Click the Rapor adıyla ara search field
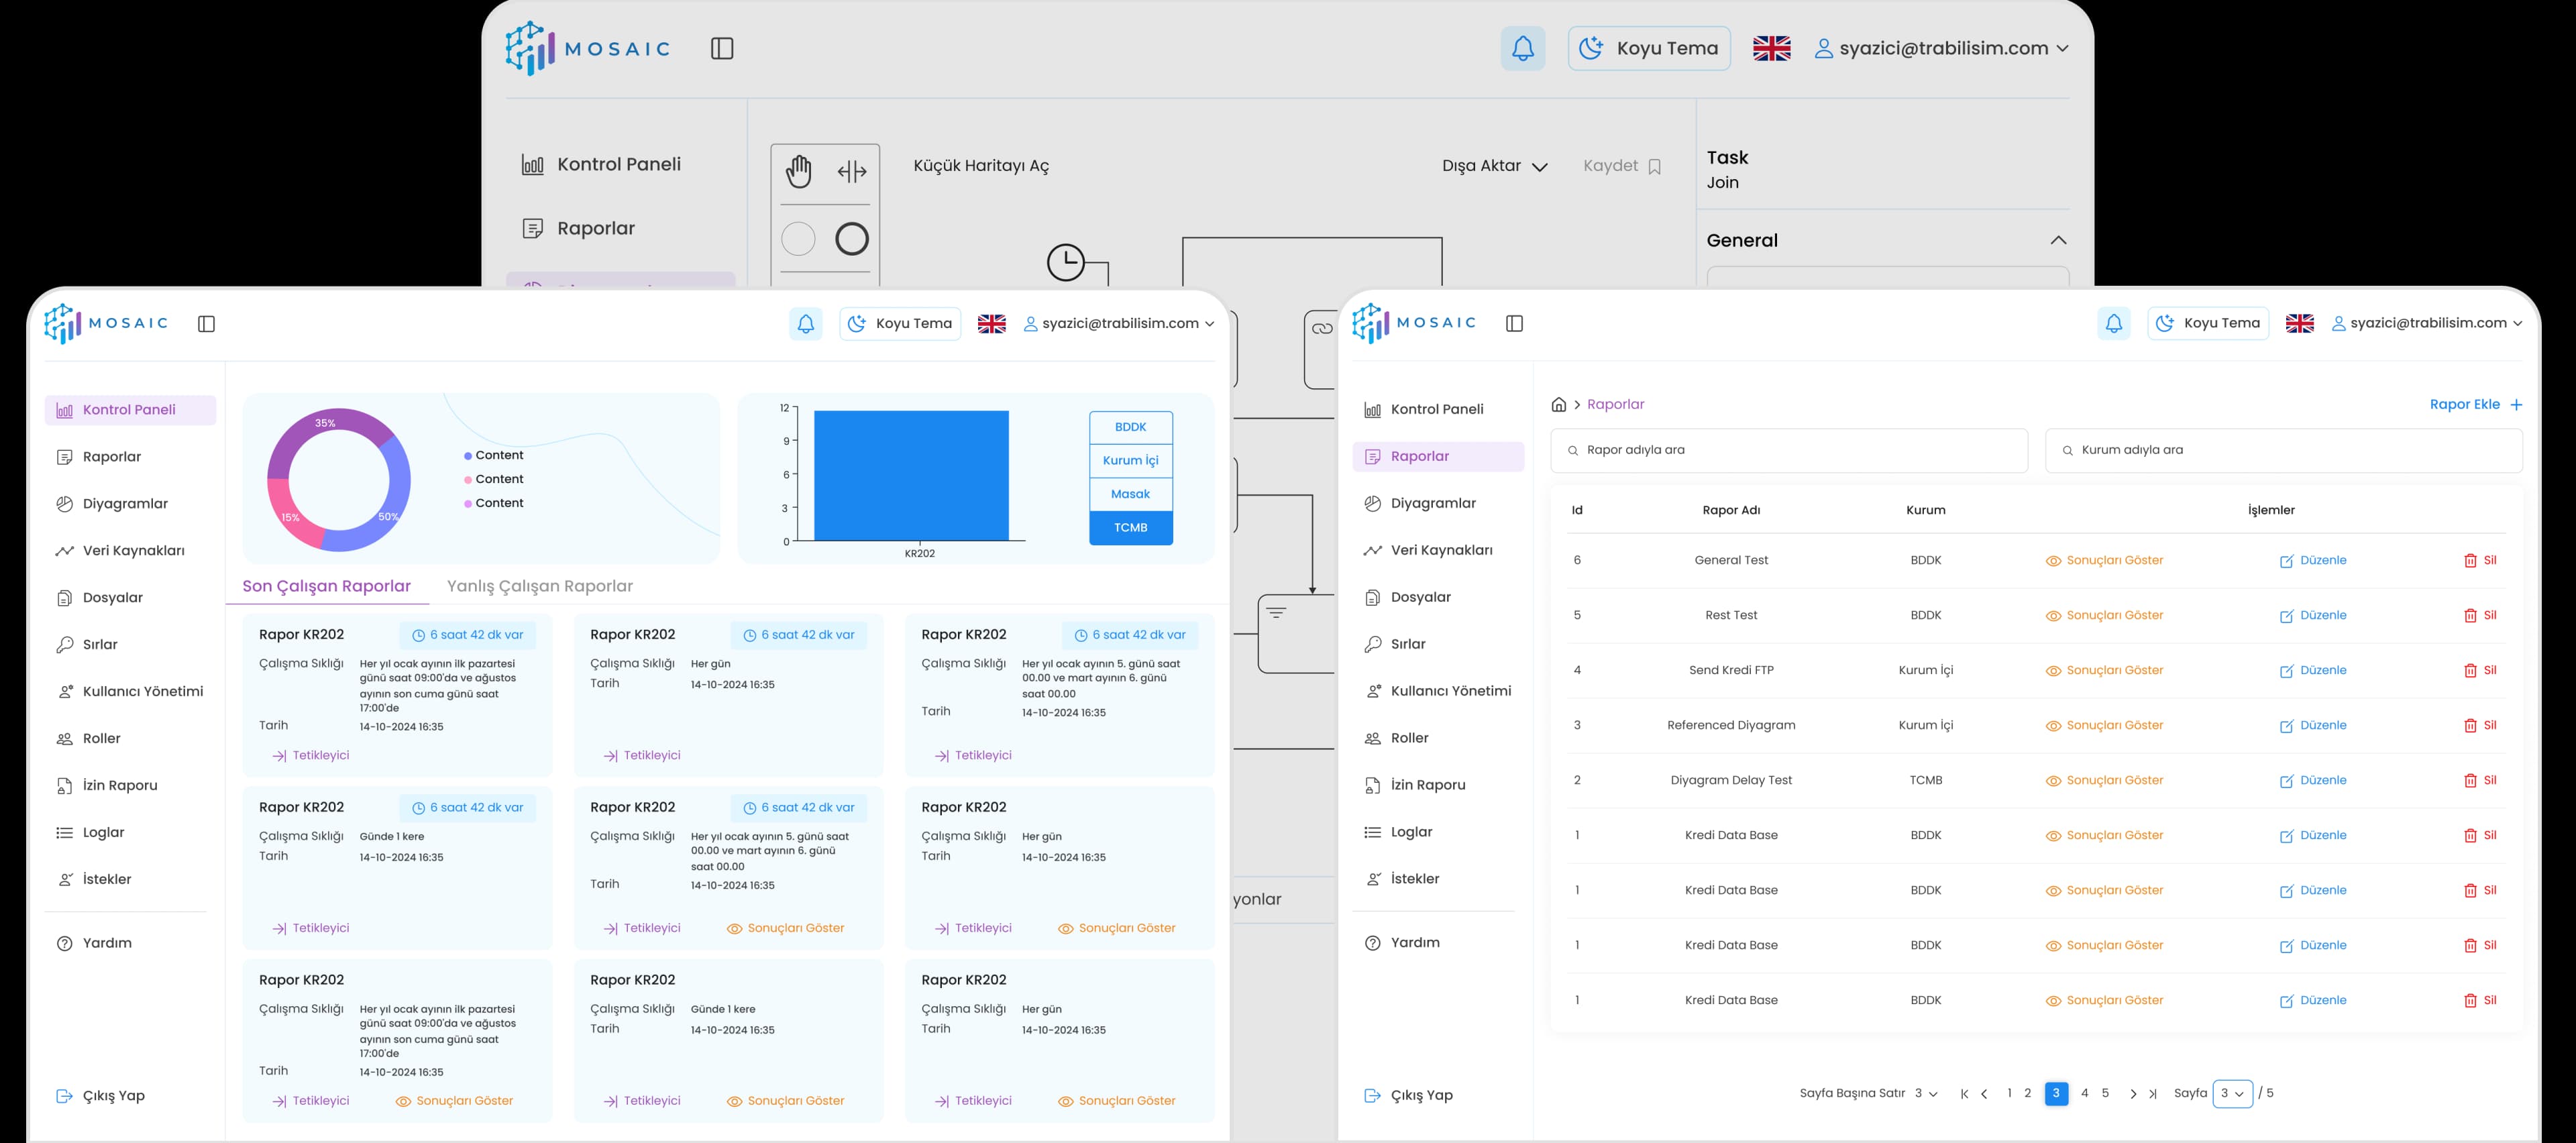 (1788, 450)
